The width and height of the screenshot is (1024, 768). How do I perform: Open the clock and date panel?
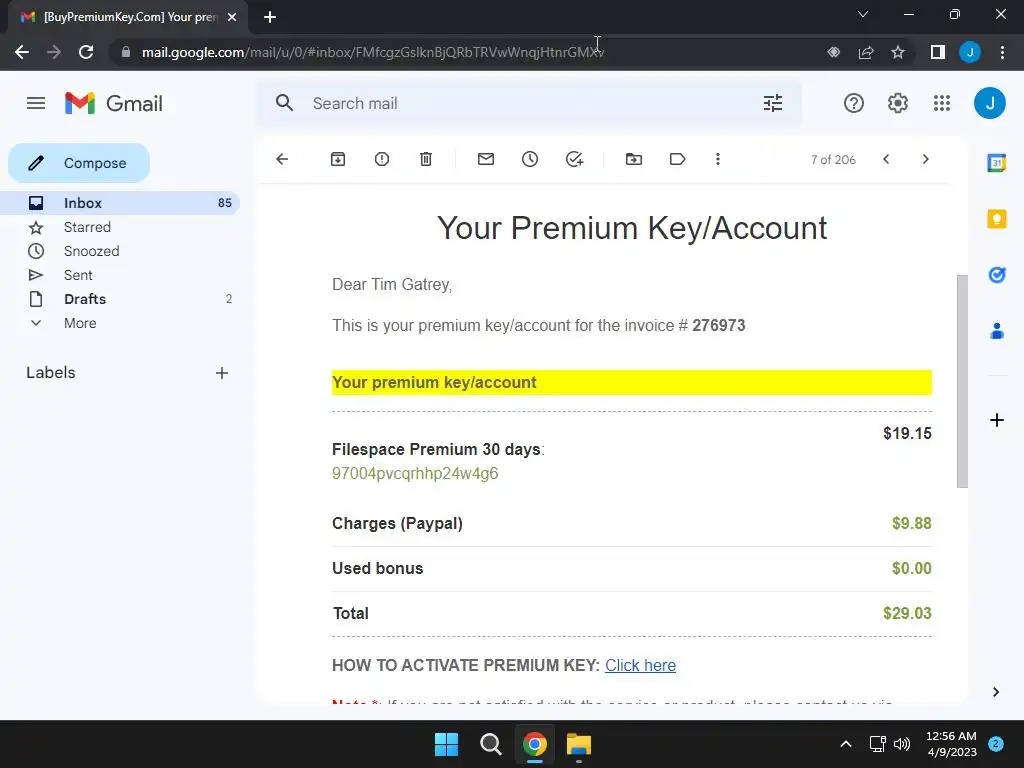(952, 744)
